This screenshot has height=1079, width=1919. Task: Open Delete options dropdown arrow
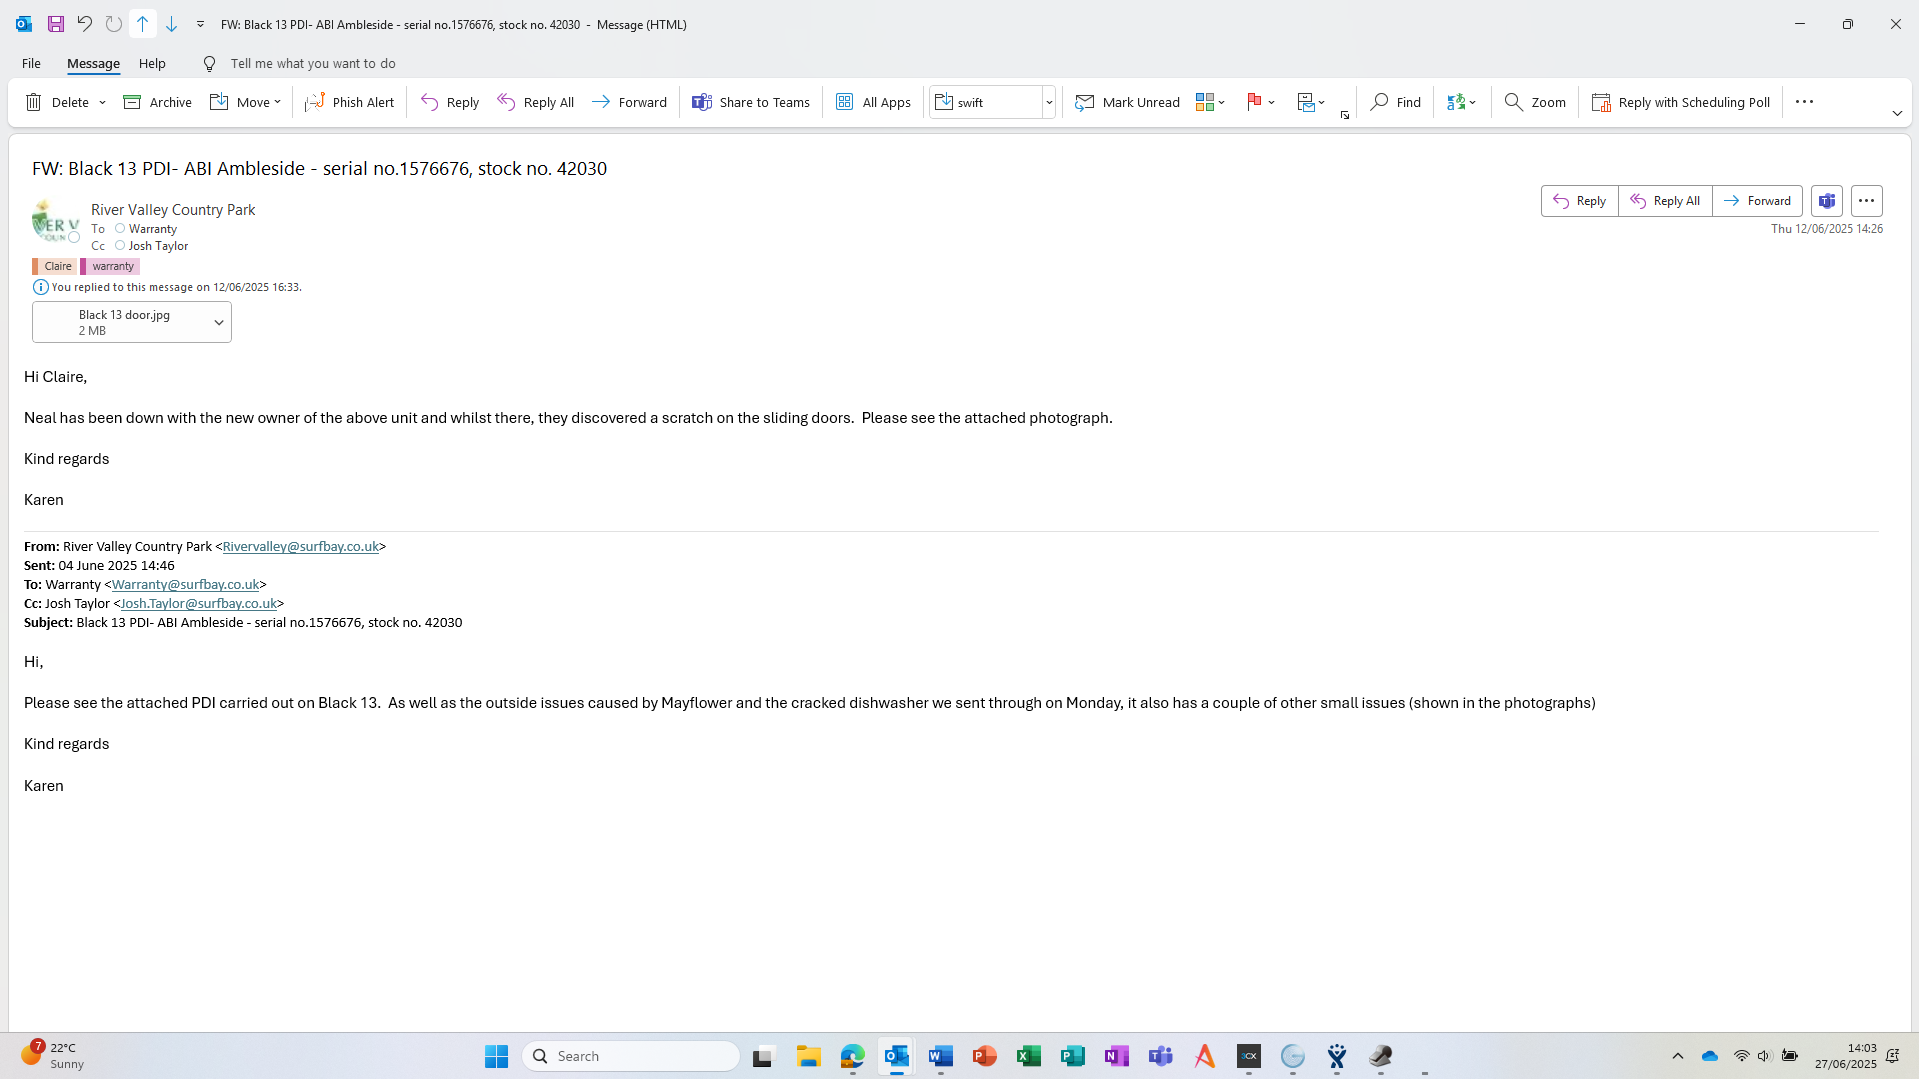click(x=102, y=102)
